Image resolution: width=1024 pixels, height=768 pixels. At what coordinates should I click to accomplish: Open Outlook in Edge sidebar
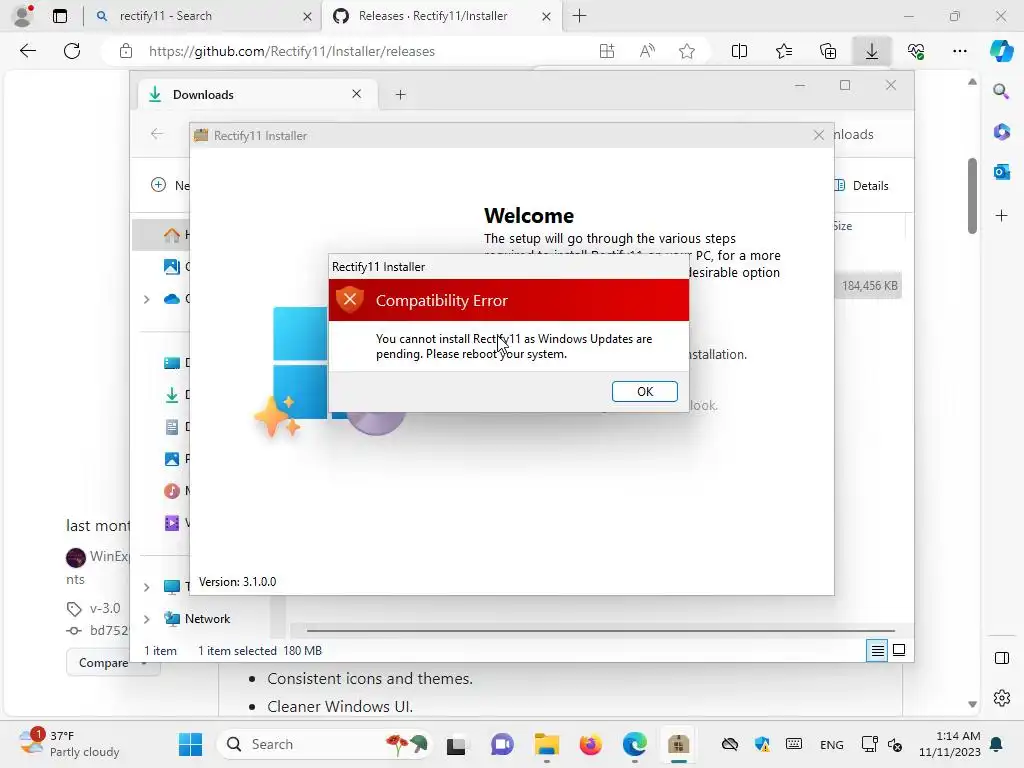coord(1001,172)
